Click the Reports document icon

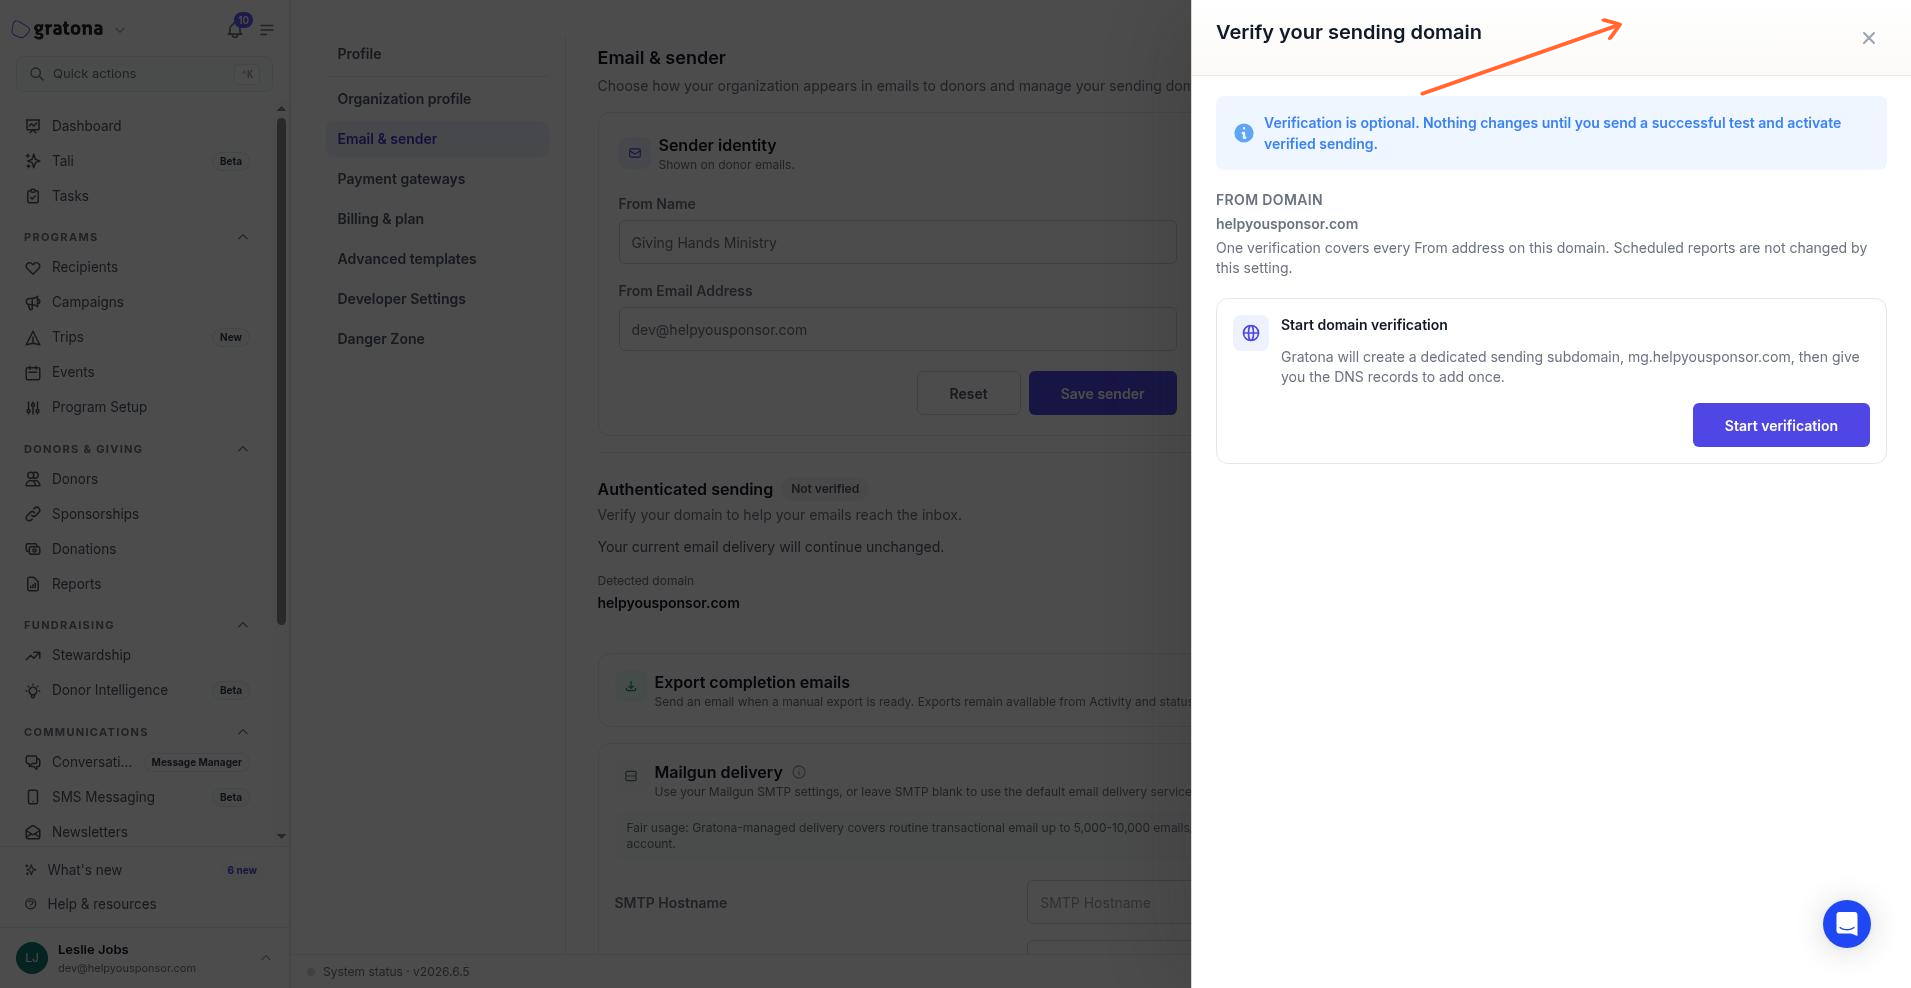point(33,584)
